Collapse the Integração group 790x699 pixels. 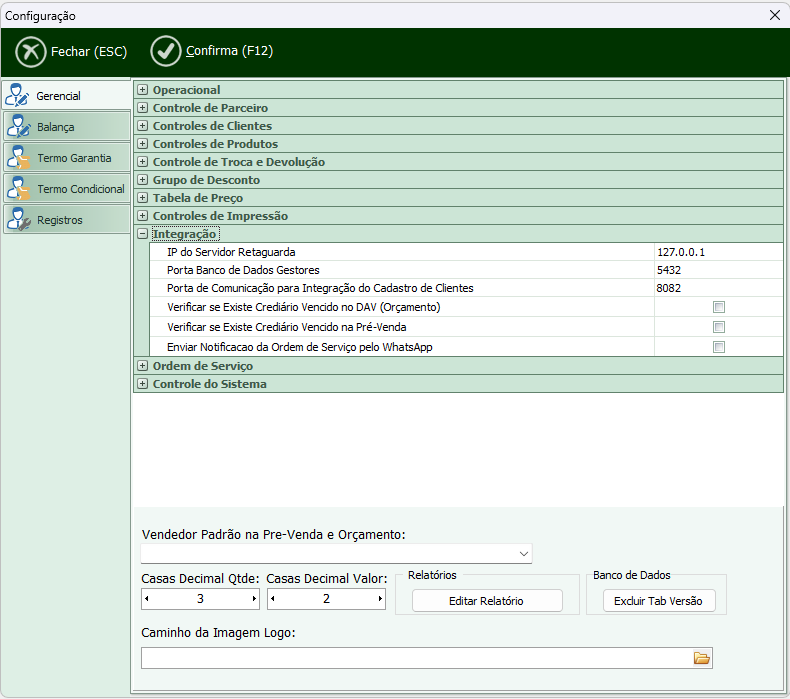(x=143, y=234)
